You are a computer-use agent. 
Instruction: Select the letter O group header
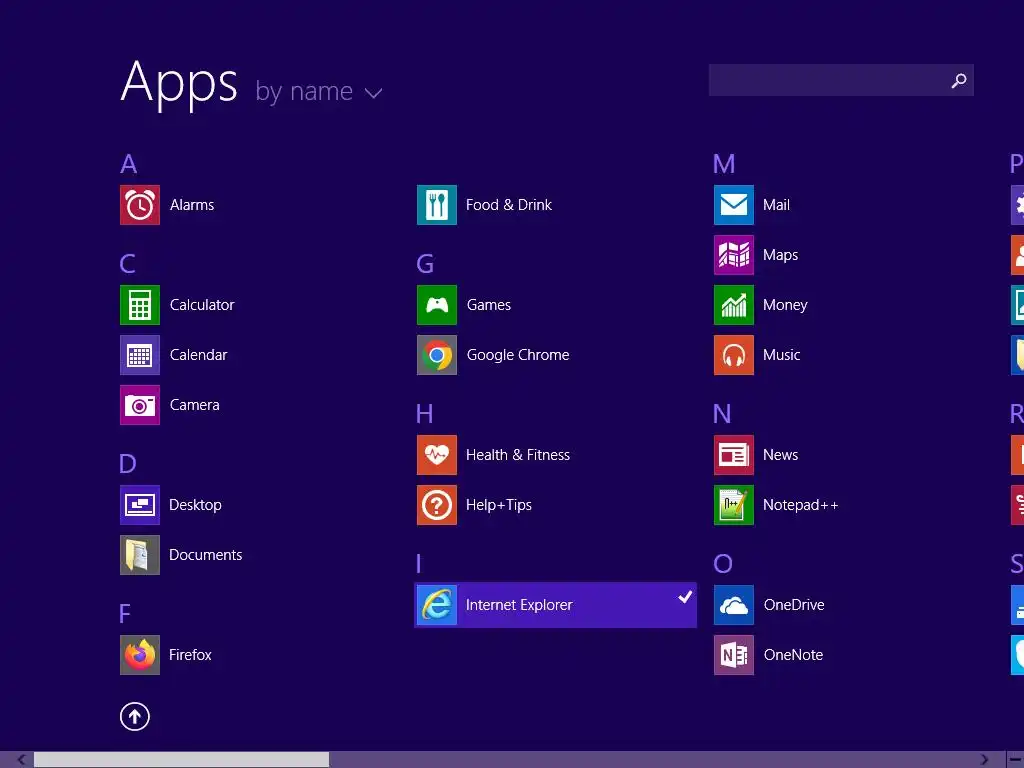click(723, 564)
